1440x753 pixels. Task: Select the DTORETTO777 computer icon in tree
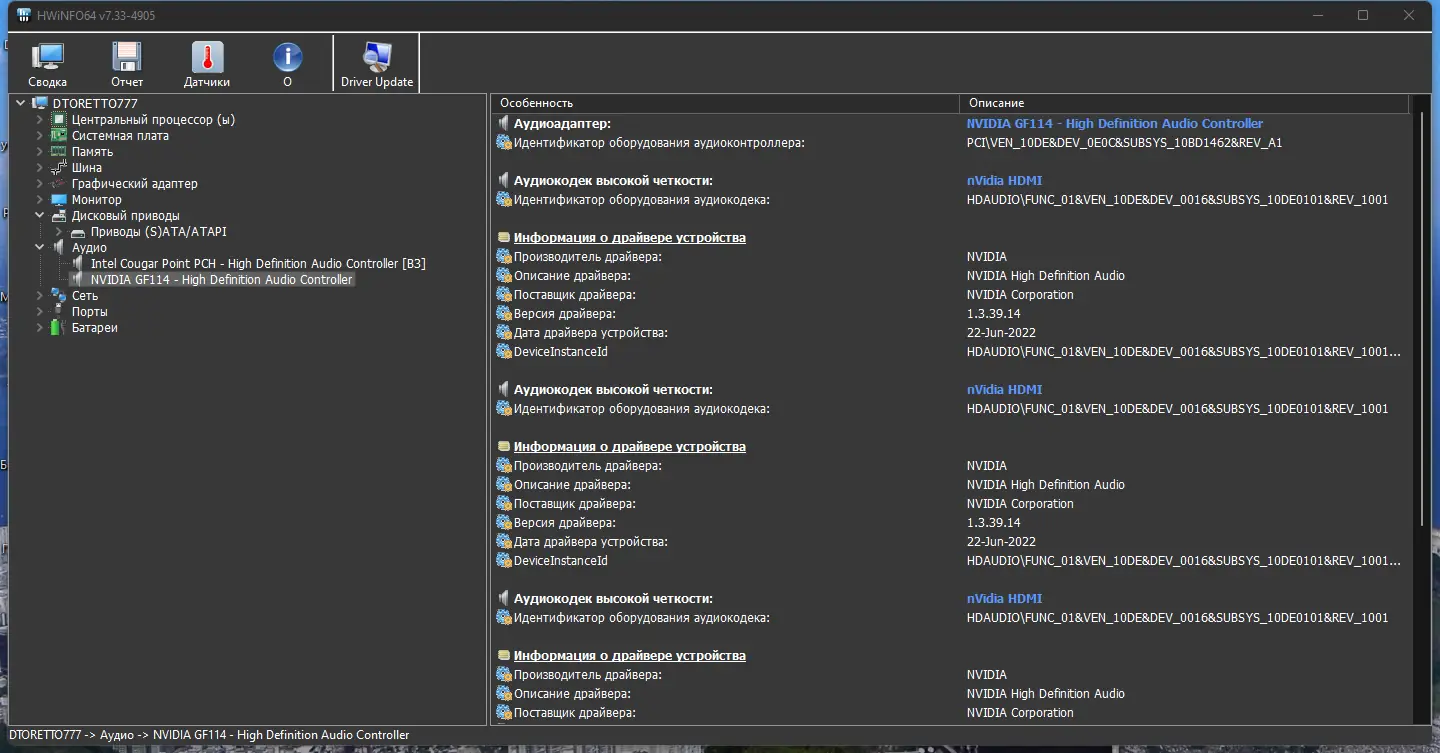pos(40,103)
